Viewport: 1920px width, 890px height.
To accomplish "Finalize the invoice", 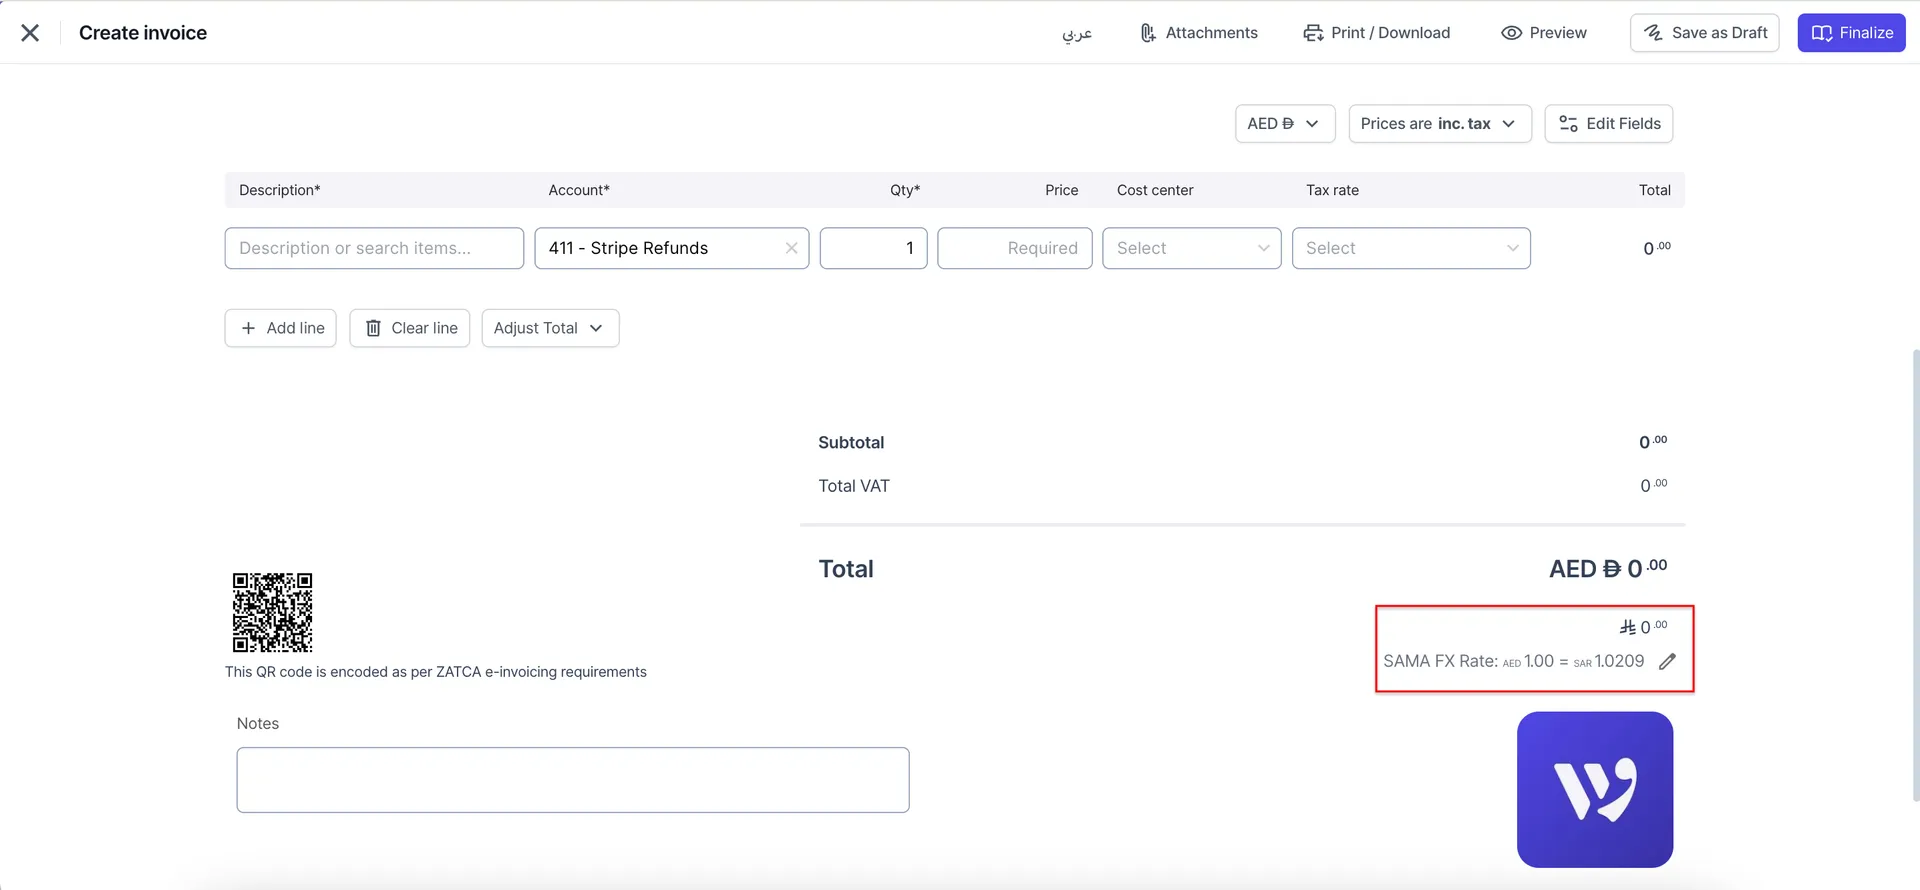I will [1851, 33].
